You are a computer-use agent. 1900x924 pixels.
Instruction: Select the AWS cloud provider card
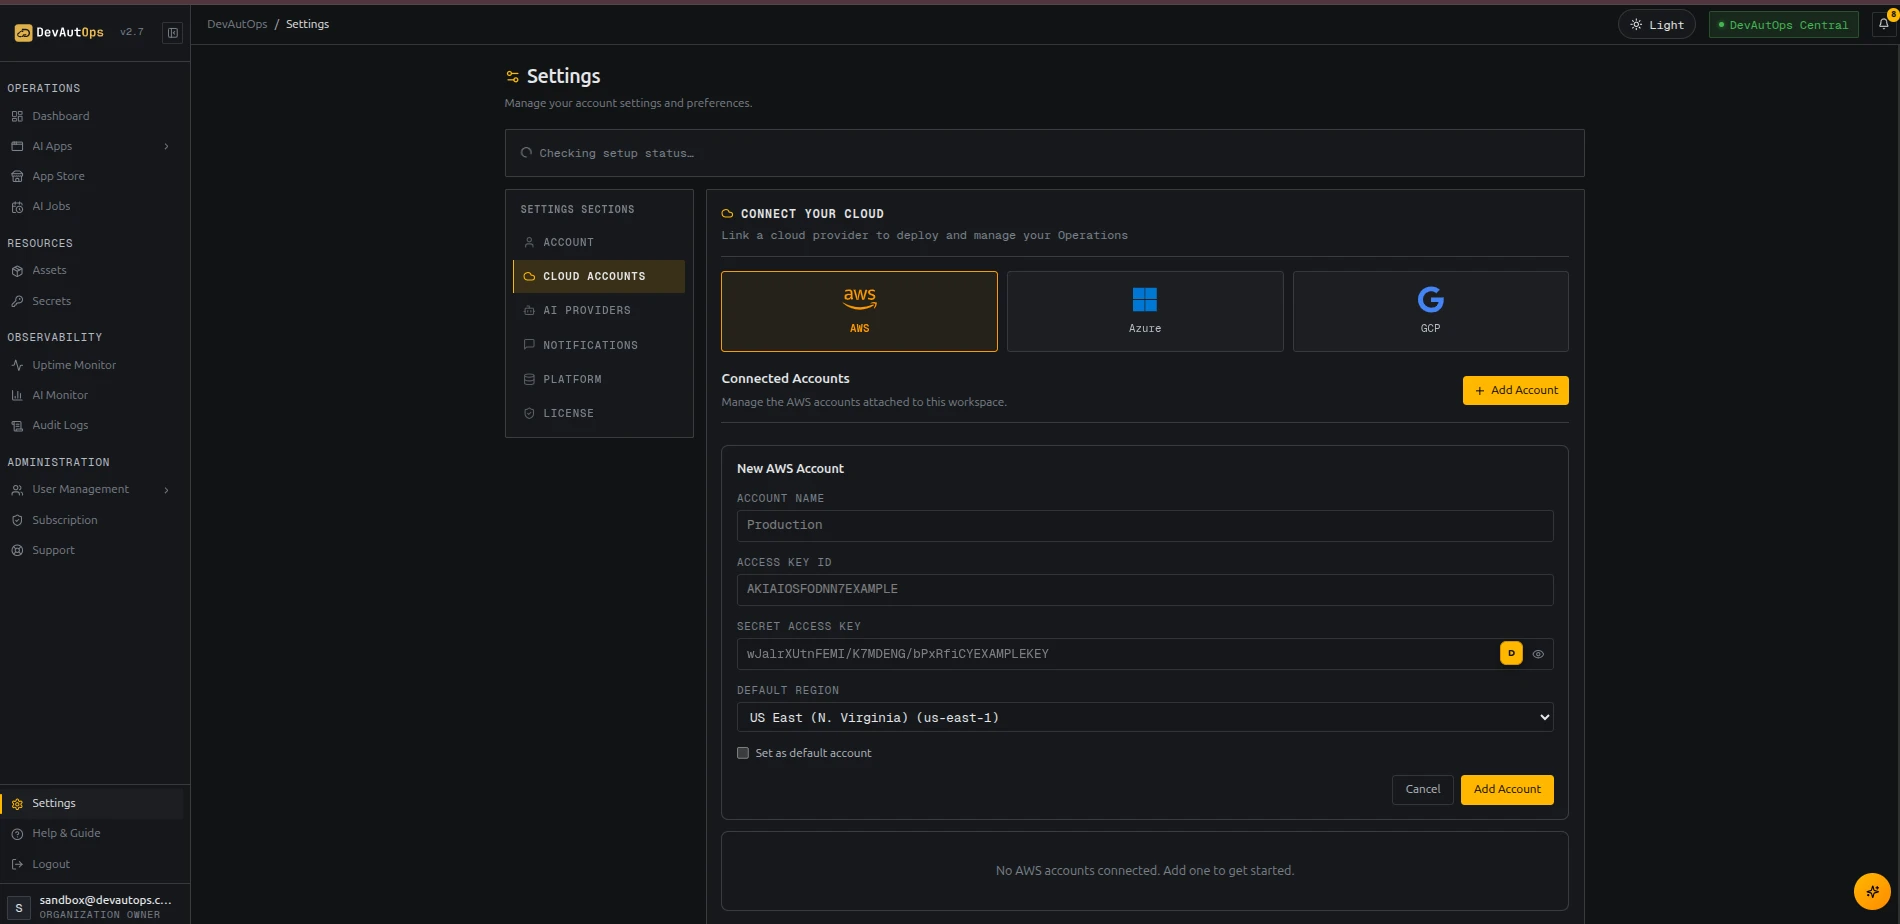(859, 311)
